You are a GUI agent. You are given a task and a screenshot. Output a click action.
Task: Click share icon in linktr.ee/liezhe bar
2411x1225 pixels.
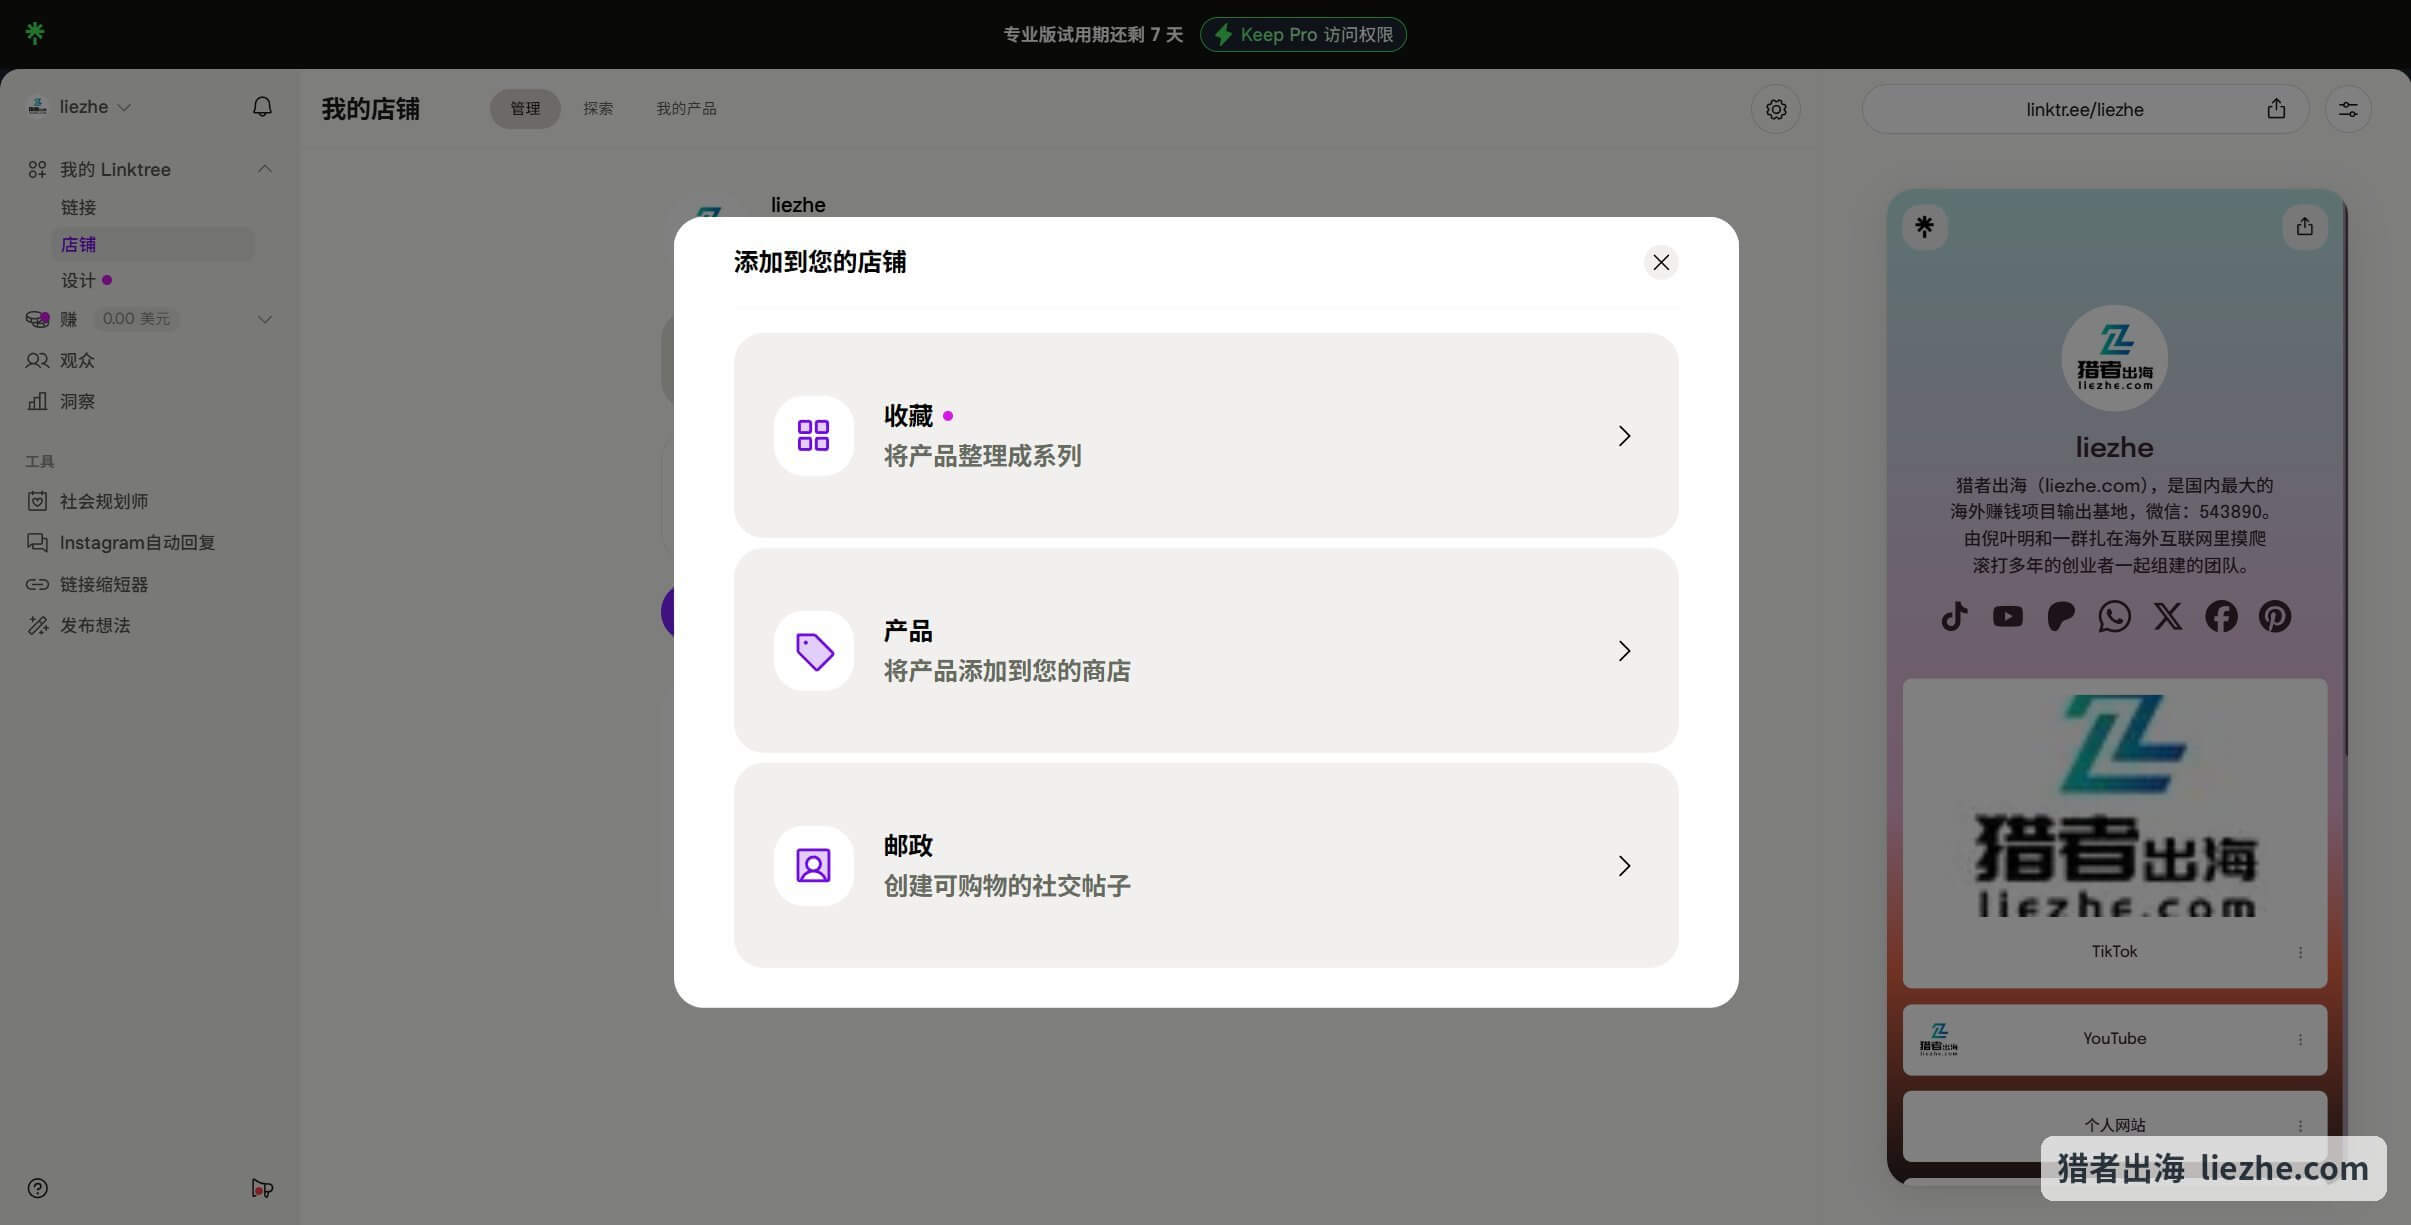pyautogui.click(x=2276, y=109)
